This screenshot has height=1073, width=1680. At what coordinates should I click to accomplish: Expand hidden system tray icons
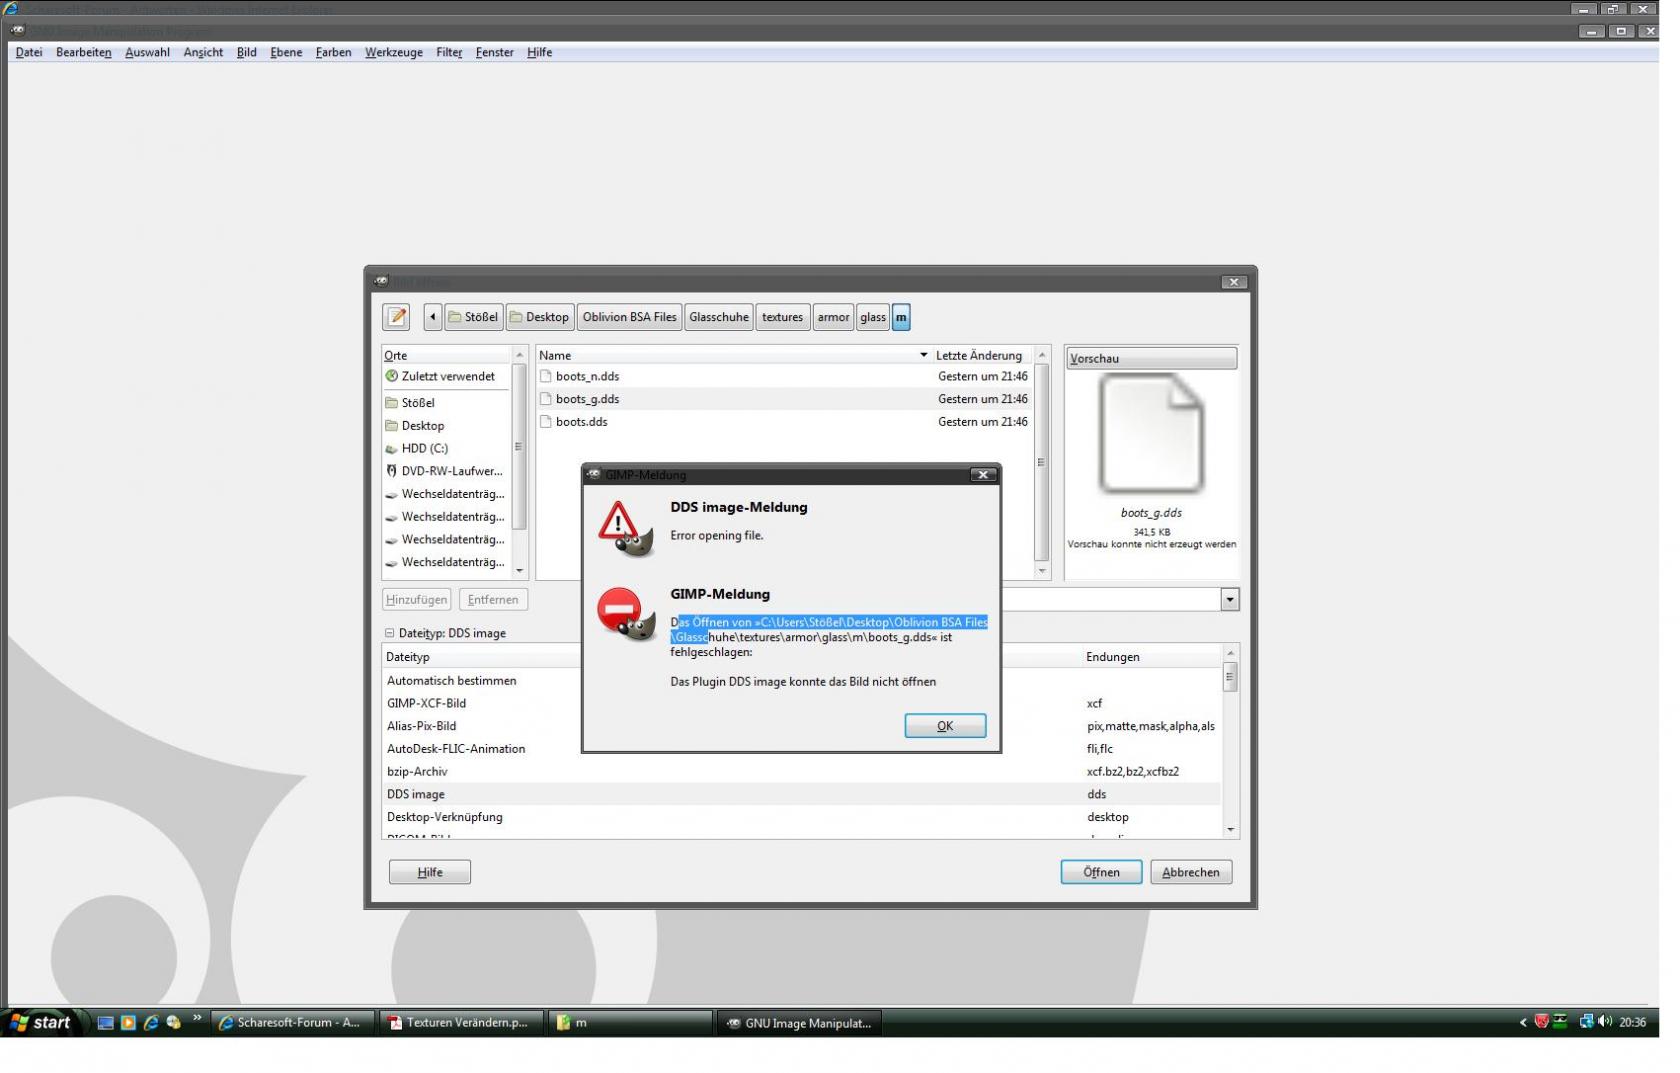pyautogui.click(x=1523, y=1022)
